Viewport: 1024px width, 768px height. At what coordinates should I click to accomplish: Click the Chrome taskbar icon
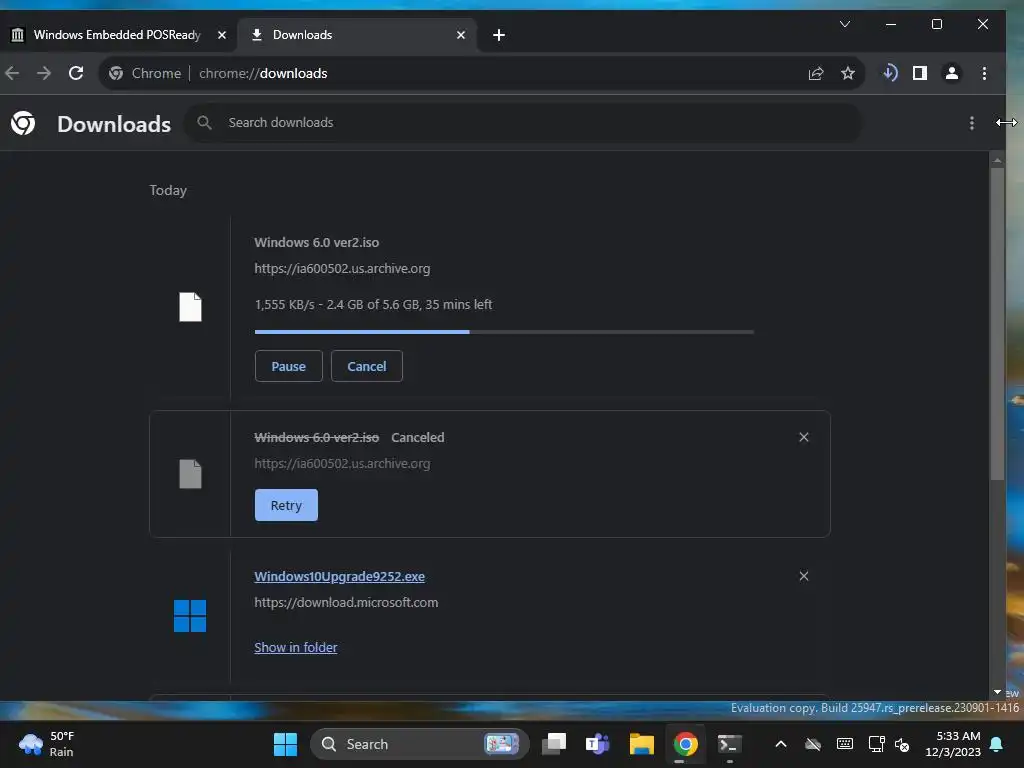click(x=686, y=744)
